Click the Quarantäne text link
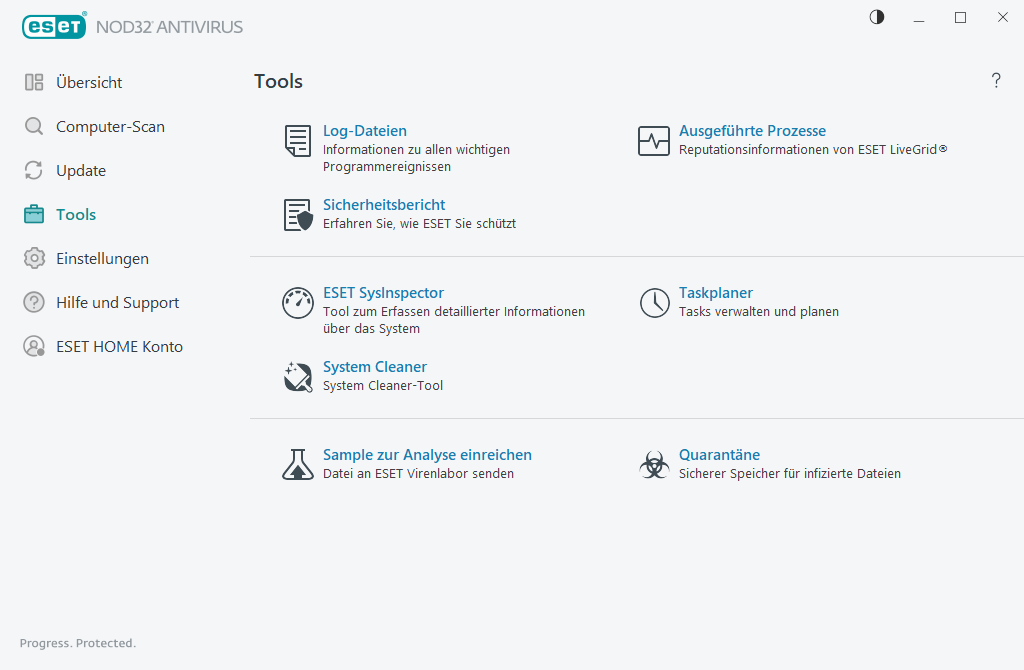 tap(719, 455)
